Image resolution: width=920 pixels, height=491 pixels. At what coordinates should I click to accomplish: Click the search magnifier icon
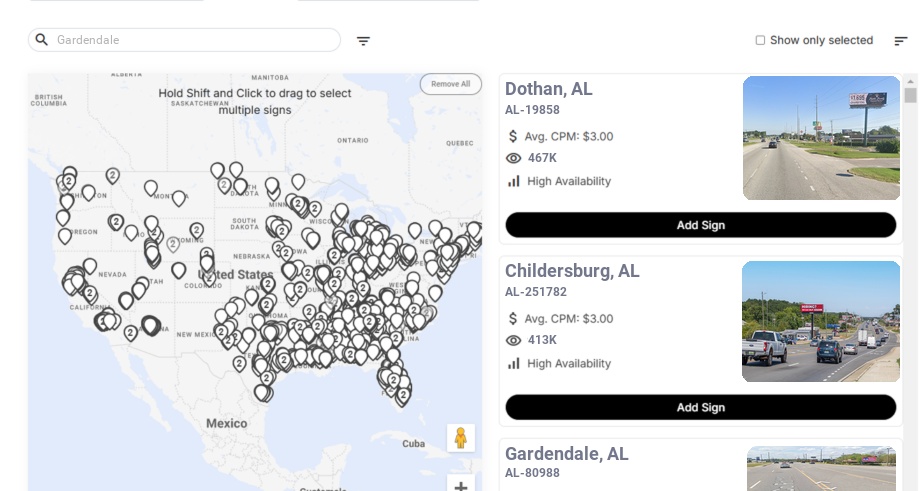coord(42,40)
